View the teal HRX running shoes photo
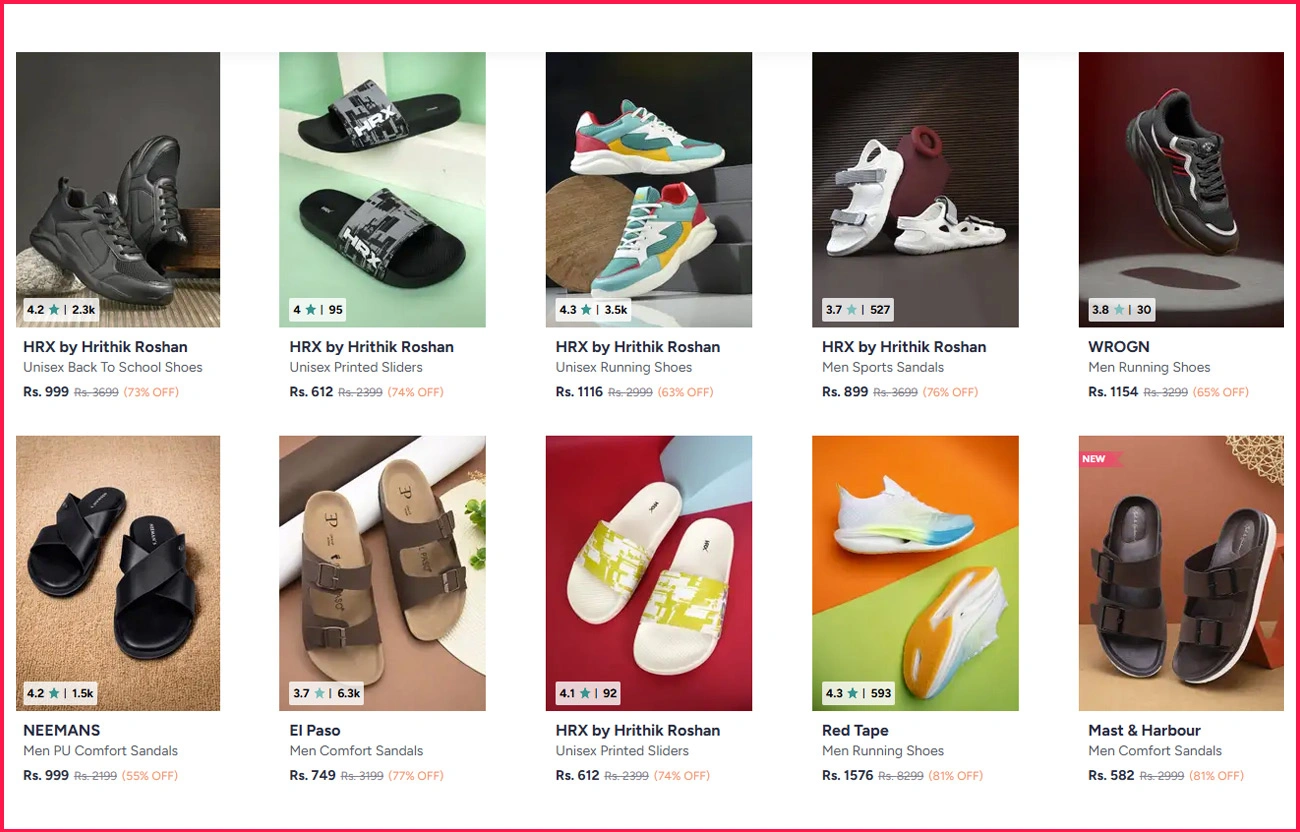 point(649,189)
